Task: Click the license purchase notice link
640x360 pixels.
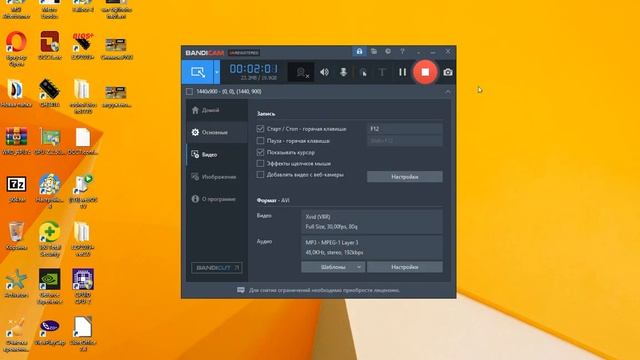Action: 324,290
